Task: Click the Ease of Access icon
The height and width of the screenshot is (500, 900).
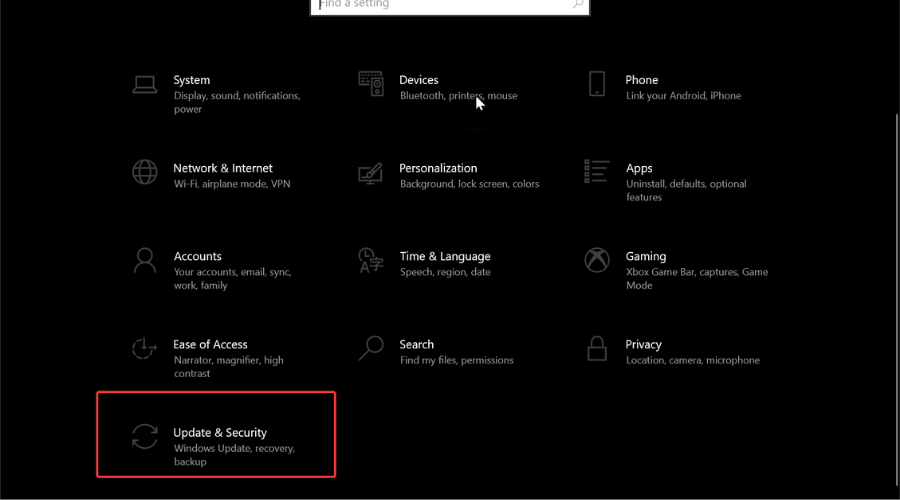Action: tap(144, 348)
